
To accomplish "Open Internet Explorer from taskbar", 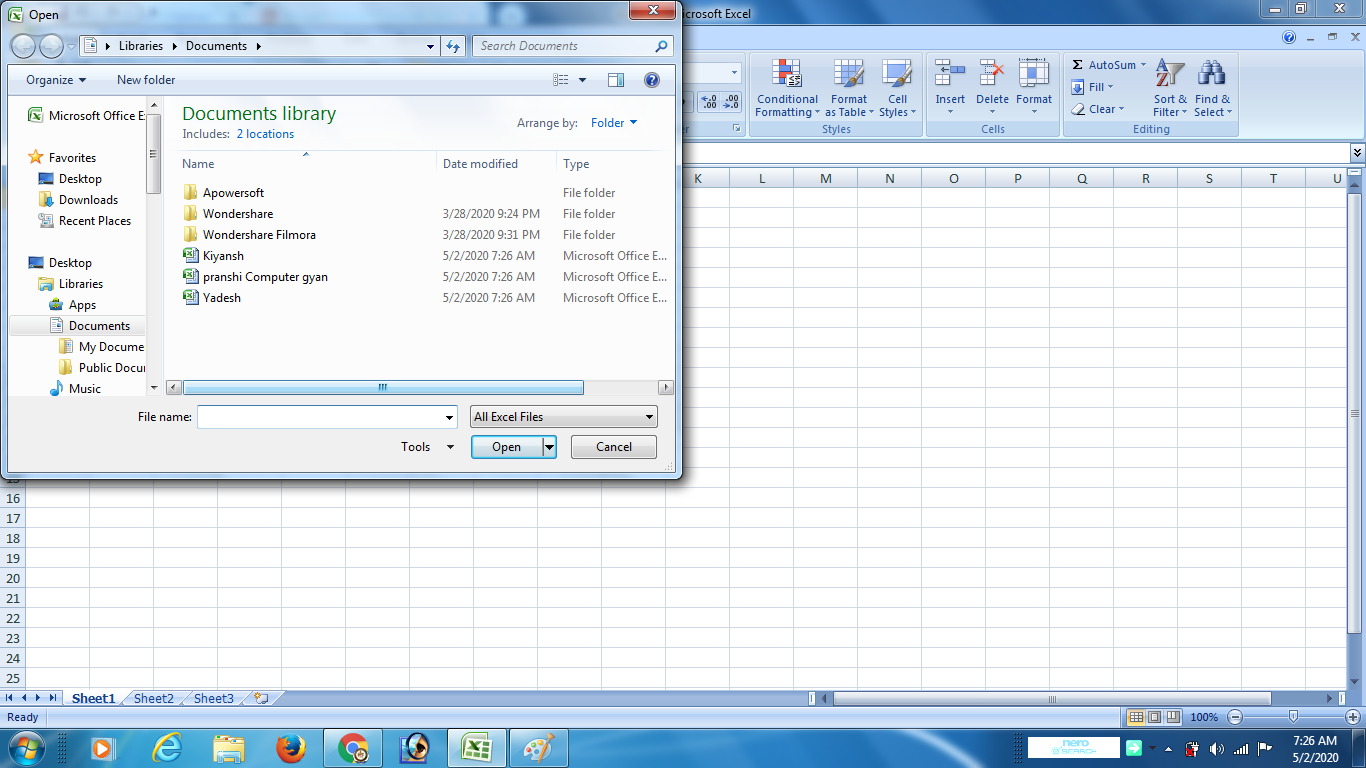I will [167, 748].
